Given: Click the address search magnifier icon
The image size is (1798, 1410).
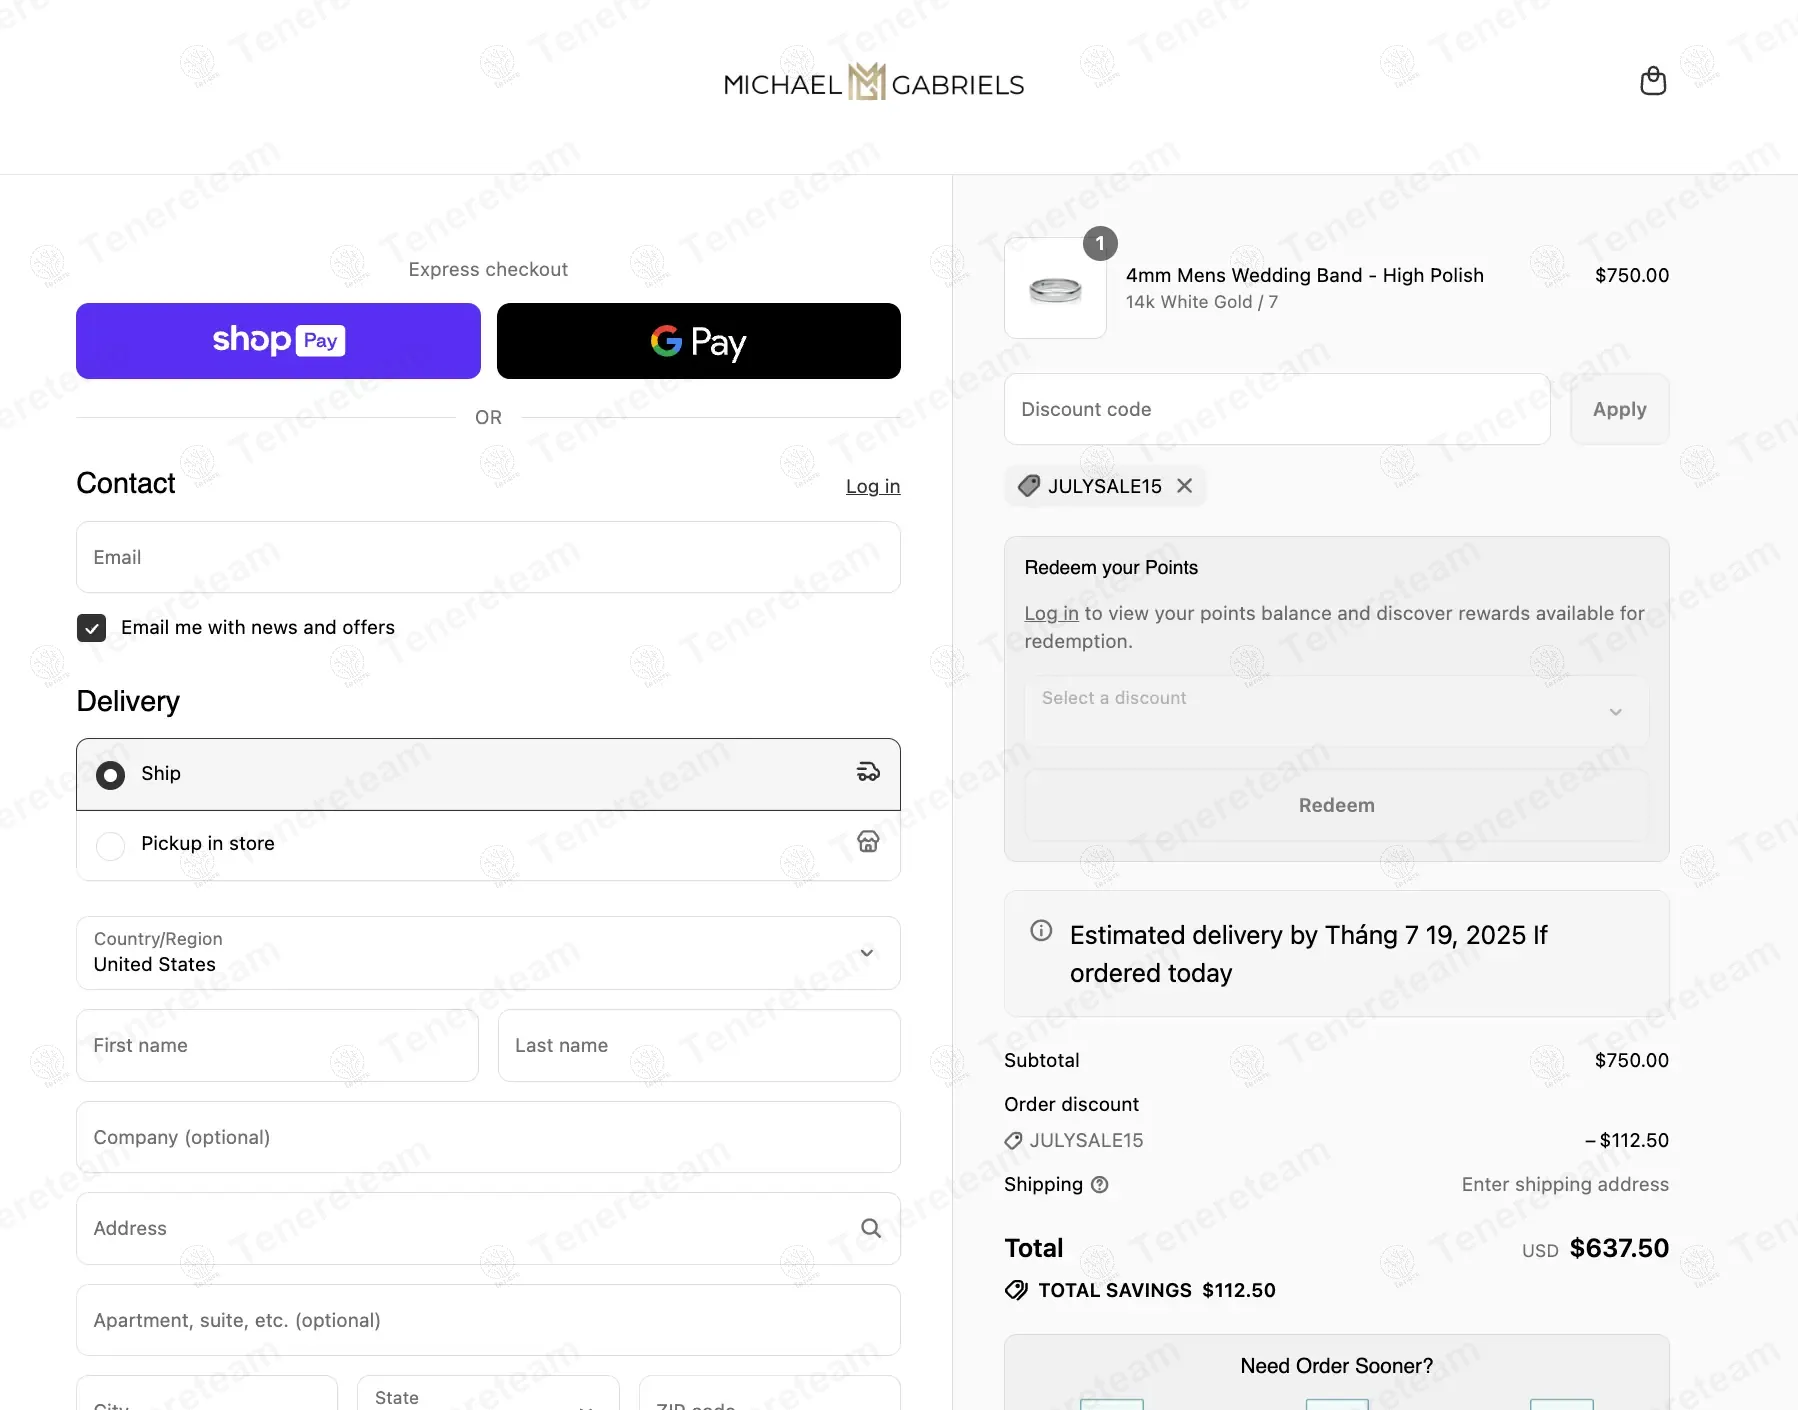Looking at the screenshot, I should click(871, 1228).
